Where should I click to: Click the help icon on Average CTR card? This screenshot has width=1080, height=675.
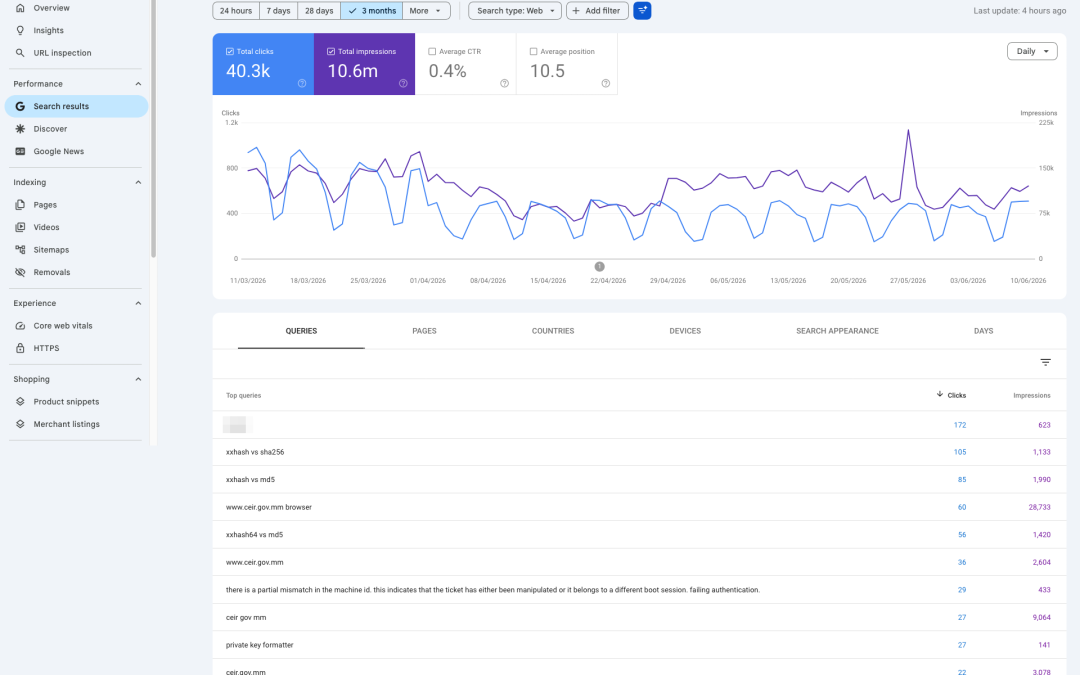click(x=504, y=83)
